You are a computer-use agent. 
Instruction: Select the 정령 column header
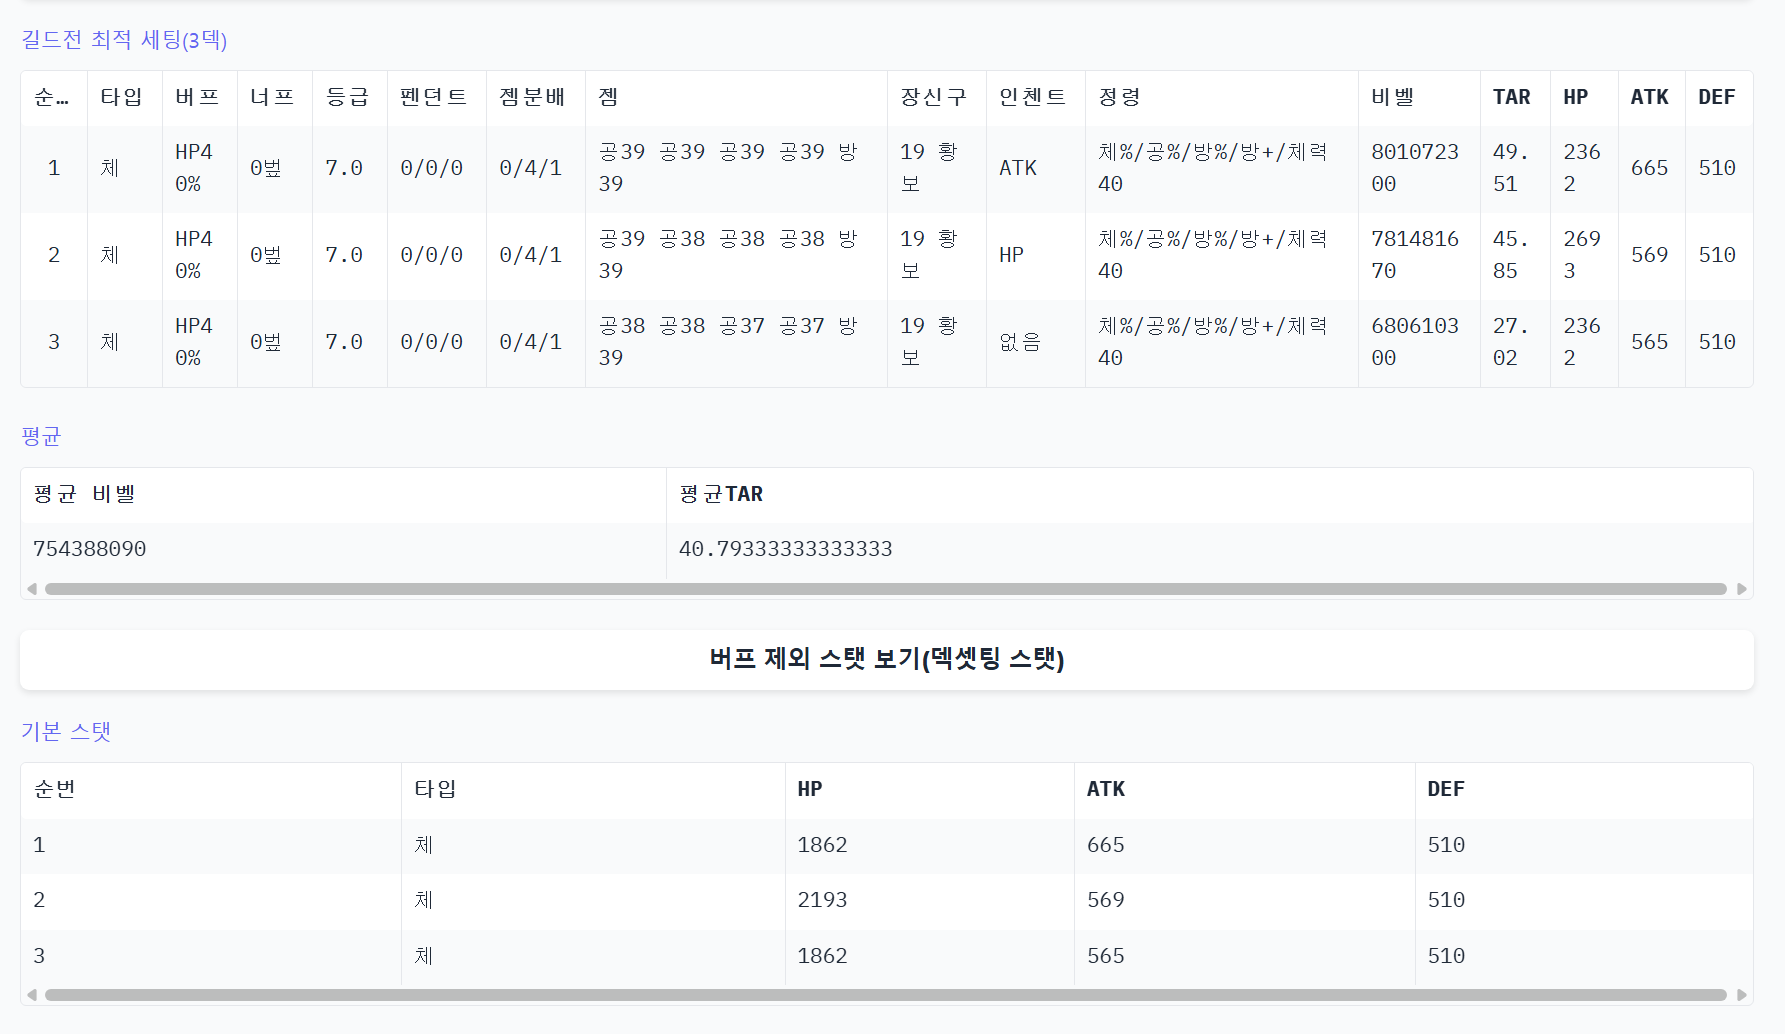click(x=1119, y=97)
